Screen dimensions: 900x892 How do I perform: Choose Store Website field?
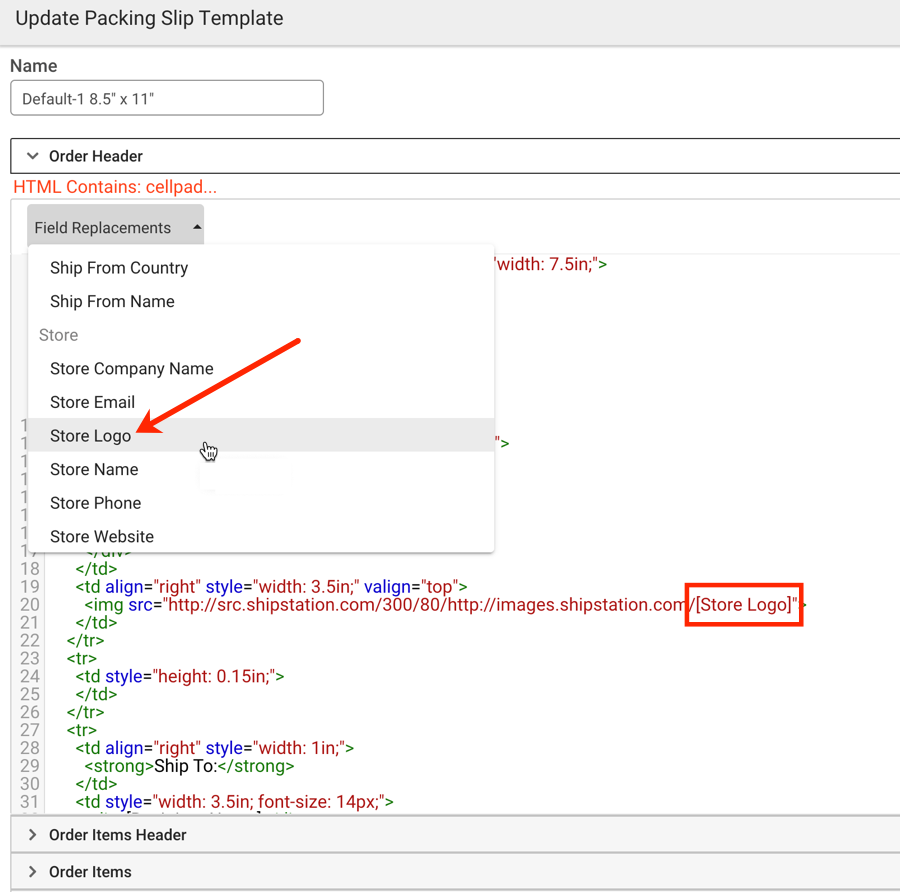(261, 536)
